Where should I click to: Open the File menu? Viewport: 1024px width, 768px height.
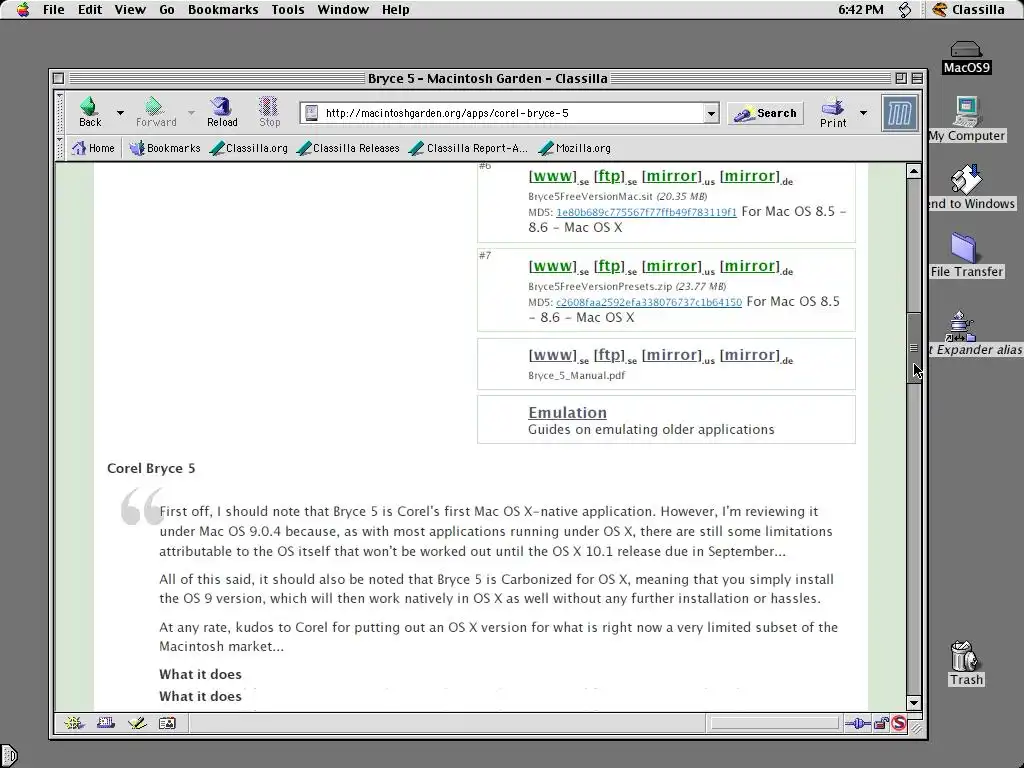[54, 10]
